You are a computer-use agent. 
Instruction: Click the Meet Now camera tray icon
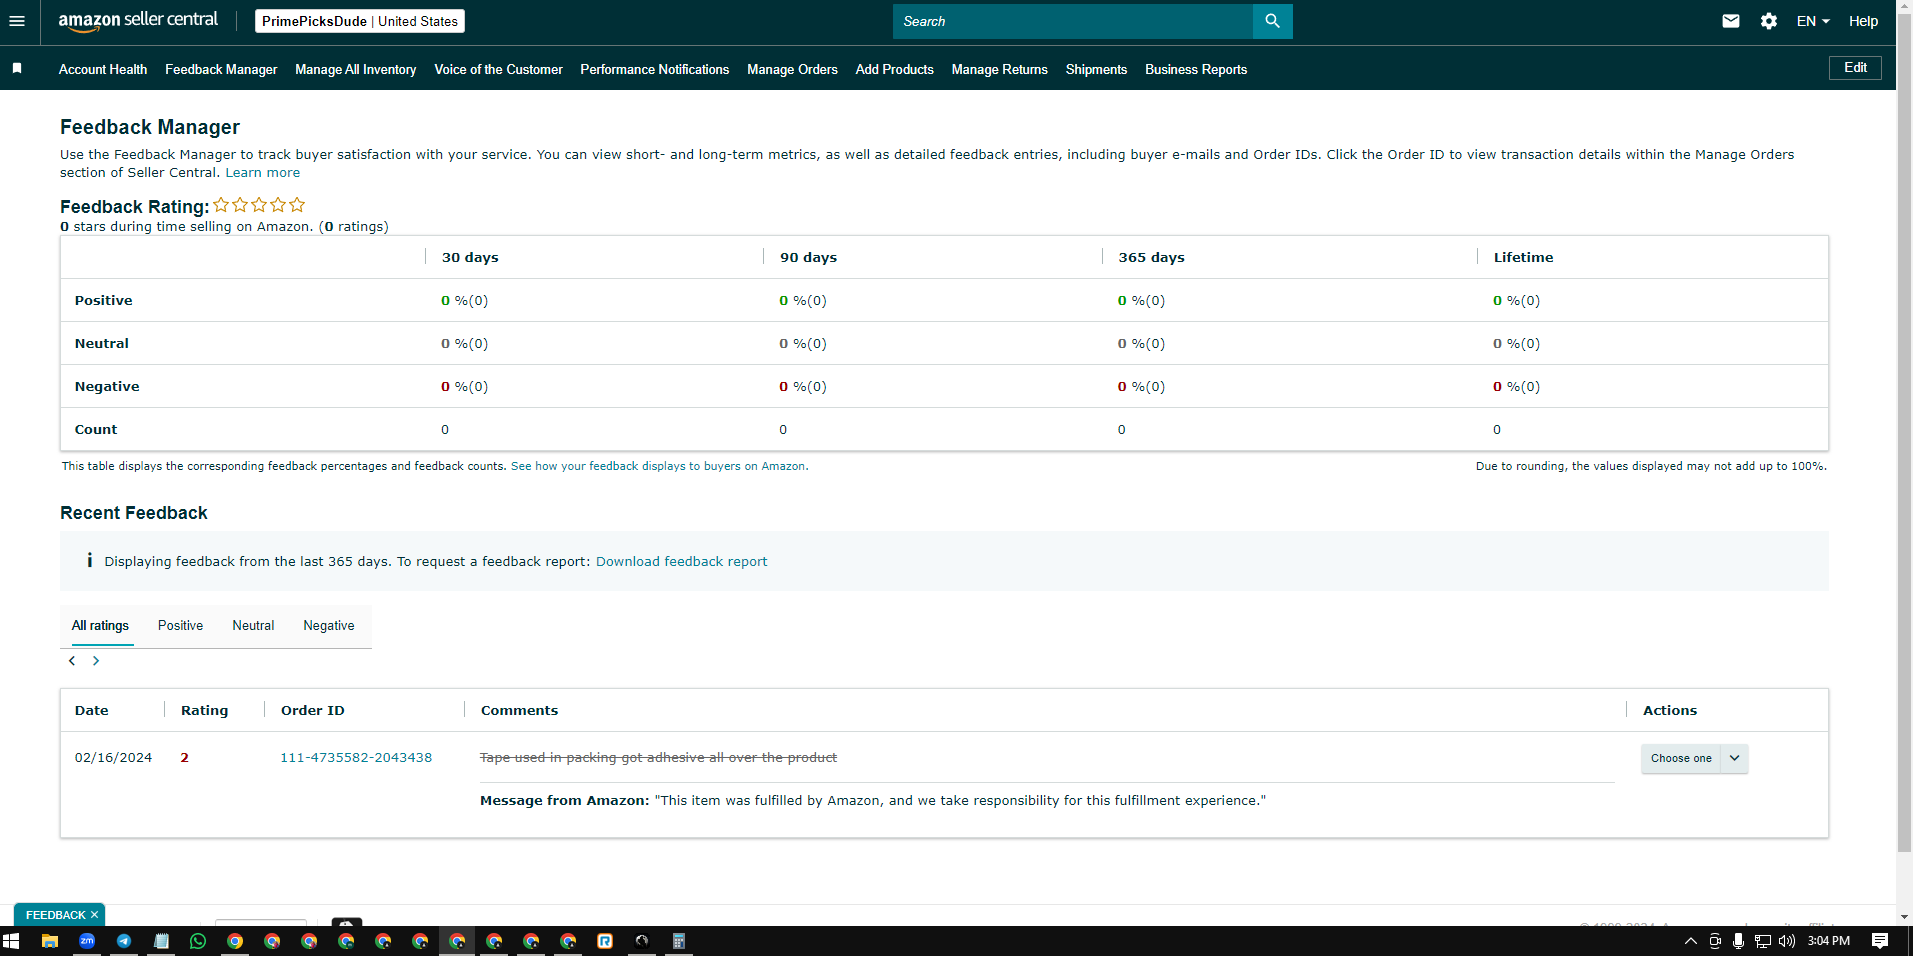1715,941
